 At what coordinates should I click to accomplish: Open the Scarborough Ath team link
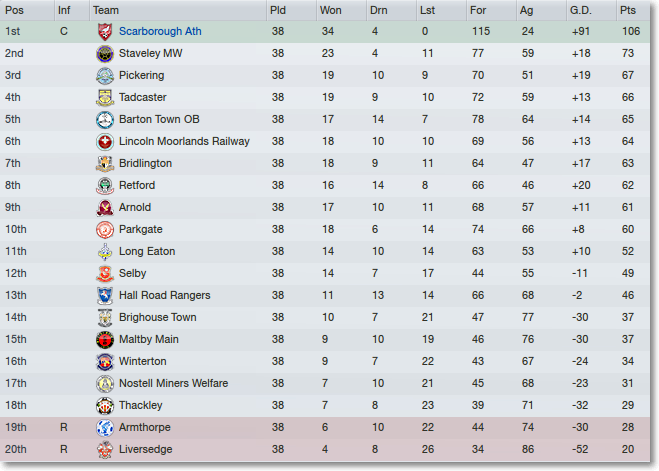point(160,32)
